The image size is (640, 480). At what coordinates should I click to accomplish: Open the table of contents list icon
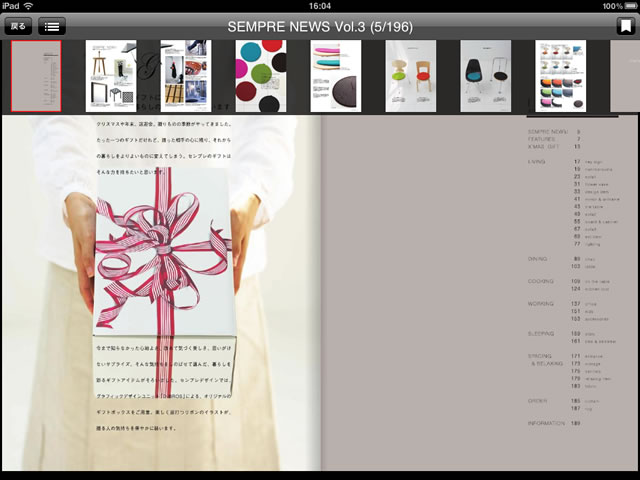(52, 27)
